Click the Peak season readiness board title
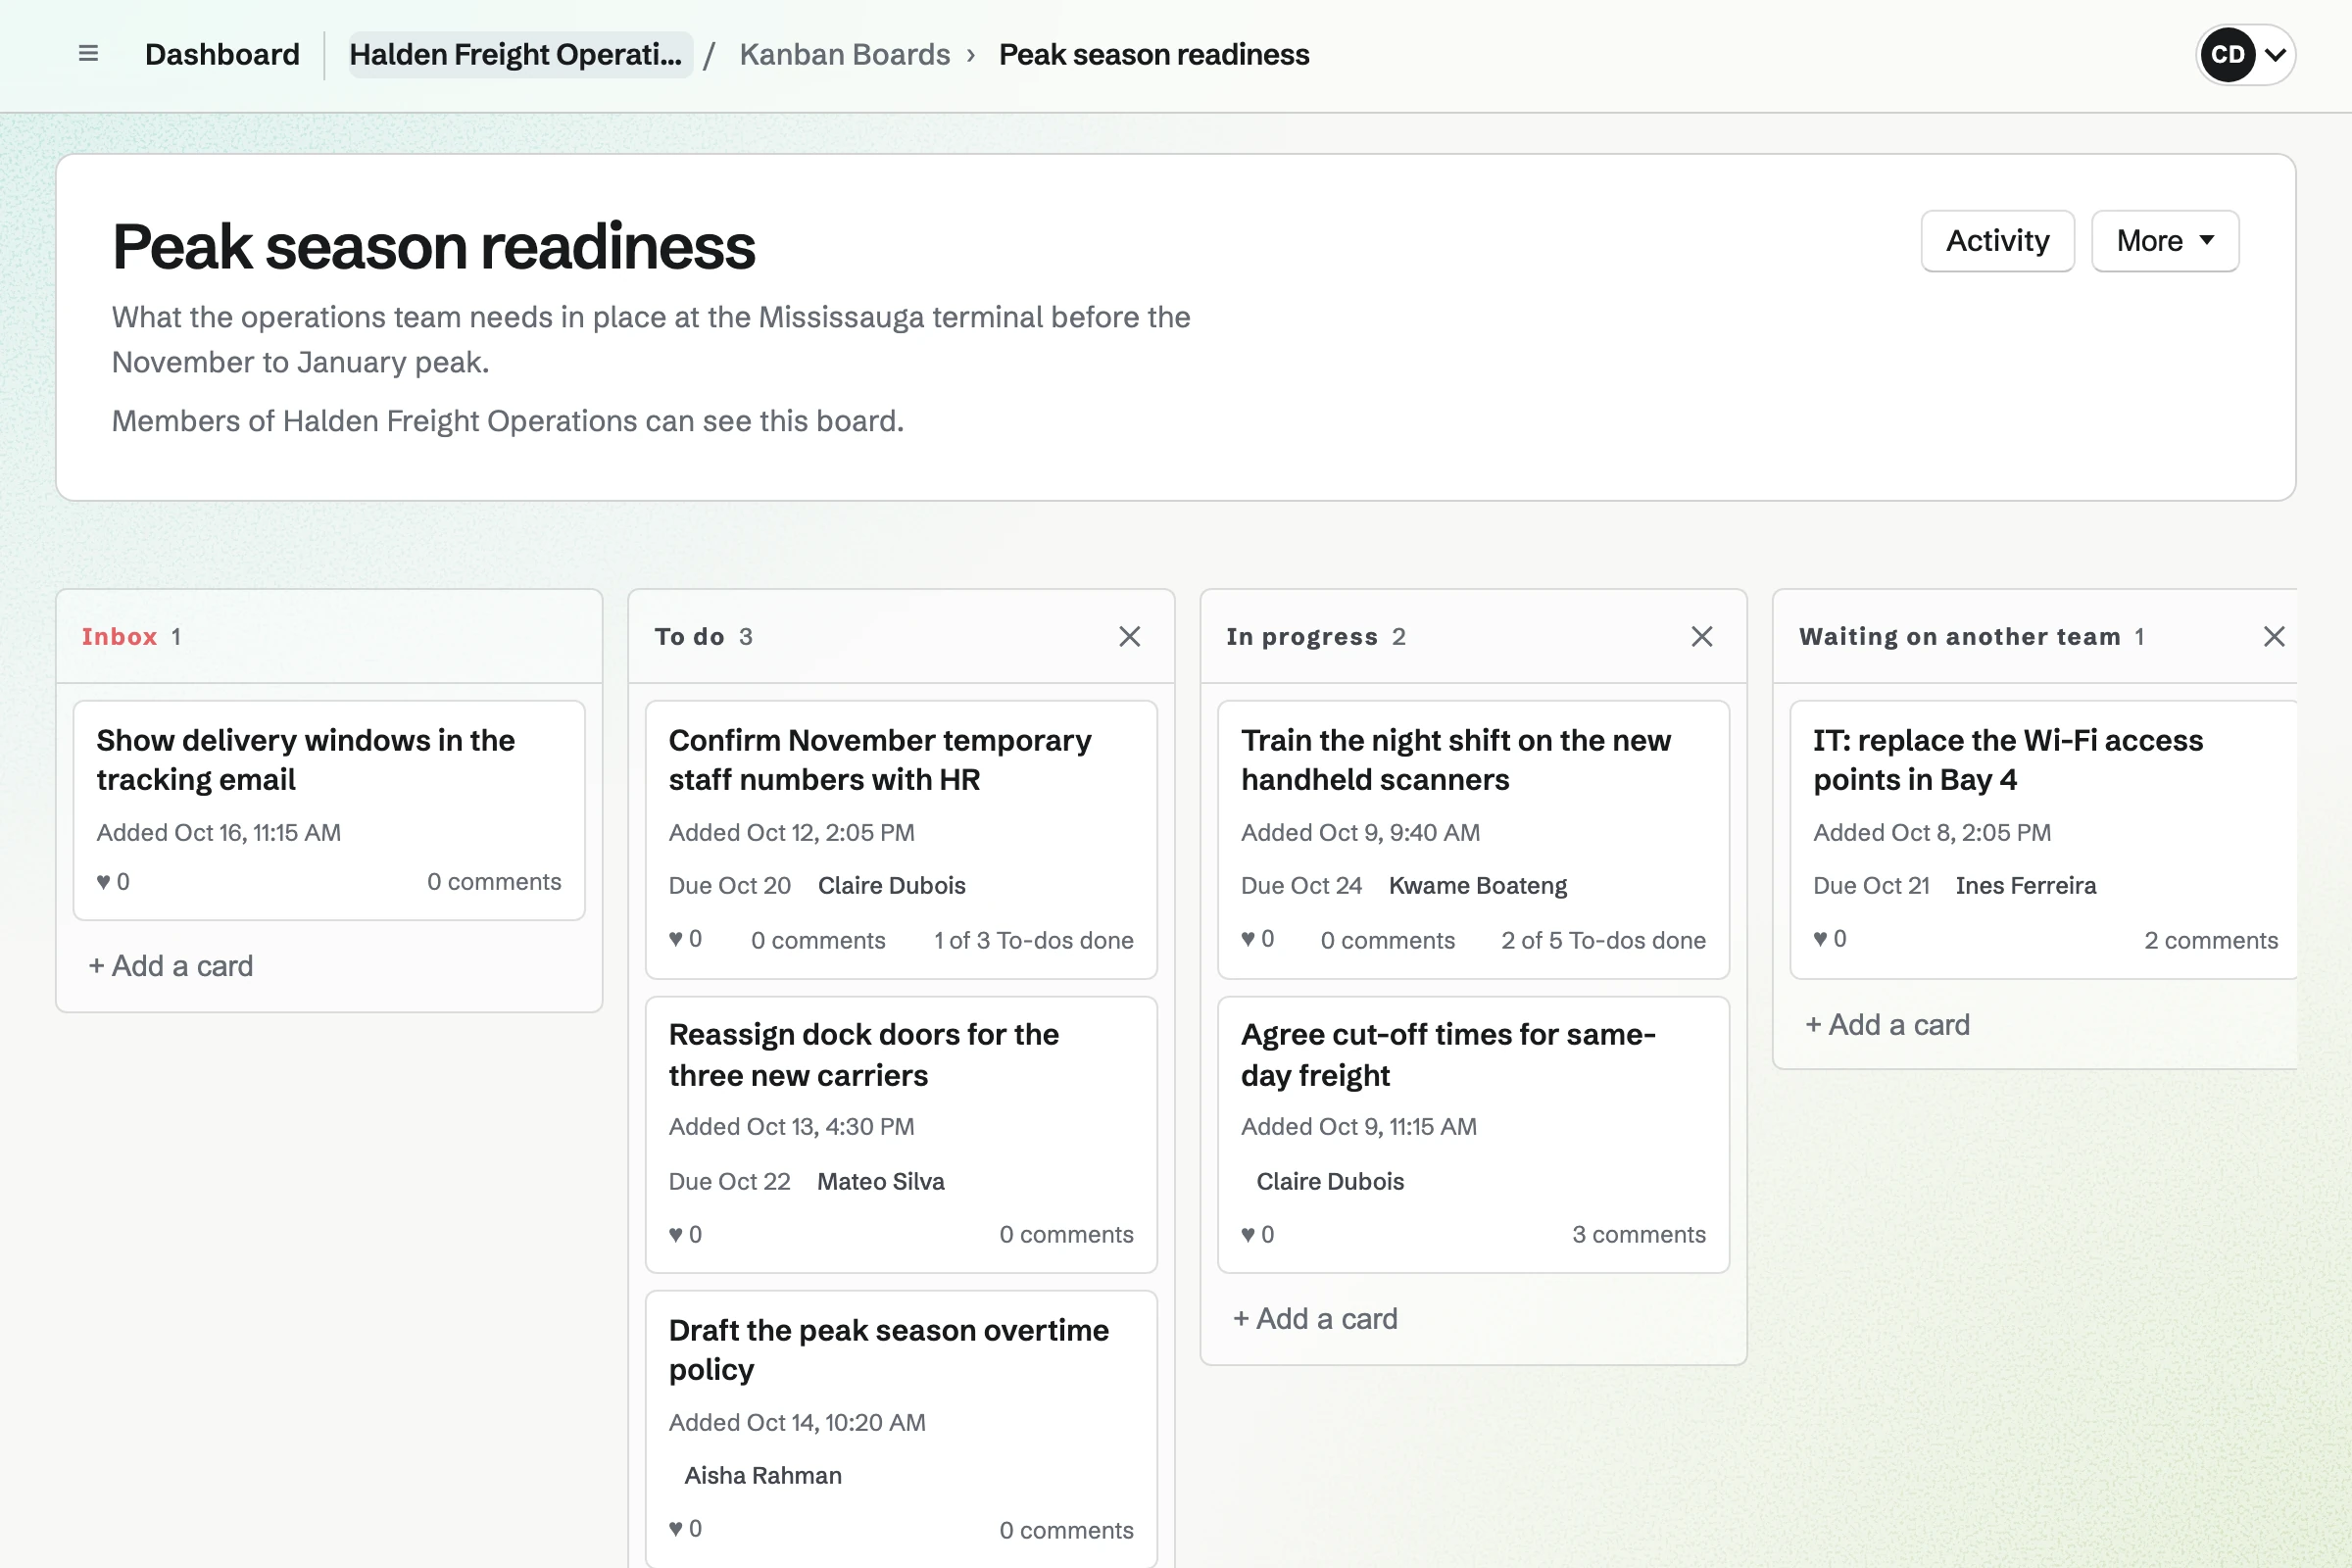 [433, 247]
